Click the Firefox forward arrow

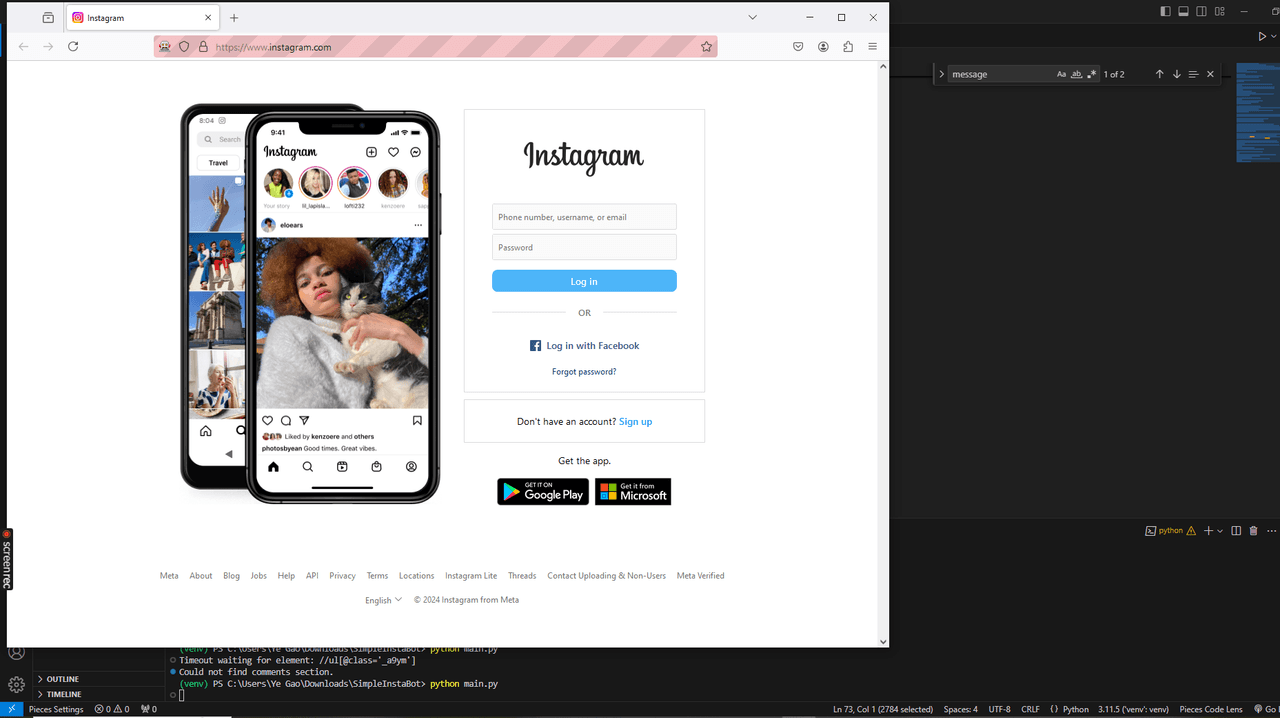(x=48, y=47)
